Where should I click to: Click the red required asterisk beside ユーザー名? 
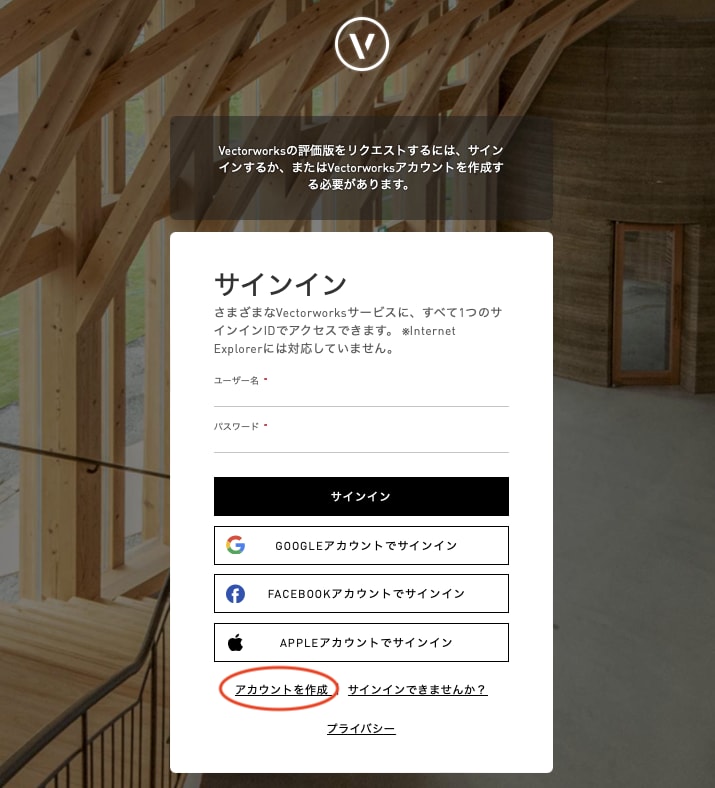(265, 378)
